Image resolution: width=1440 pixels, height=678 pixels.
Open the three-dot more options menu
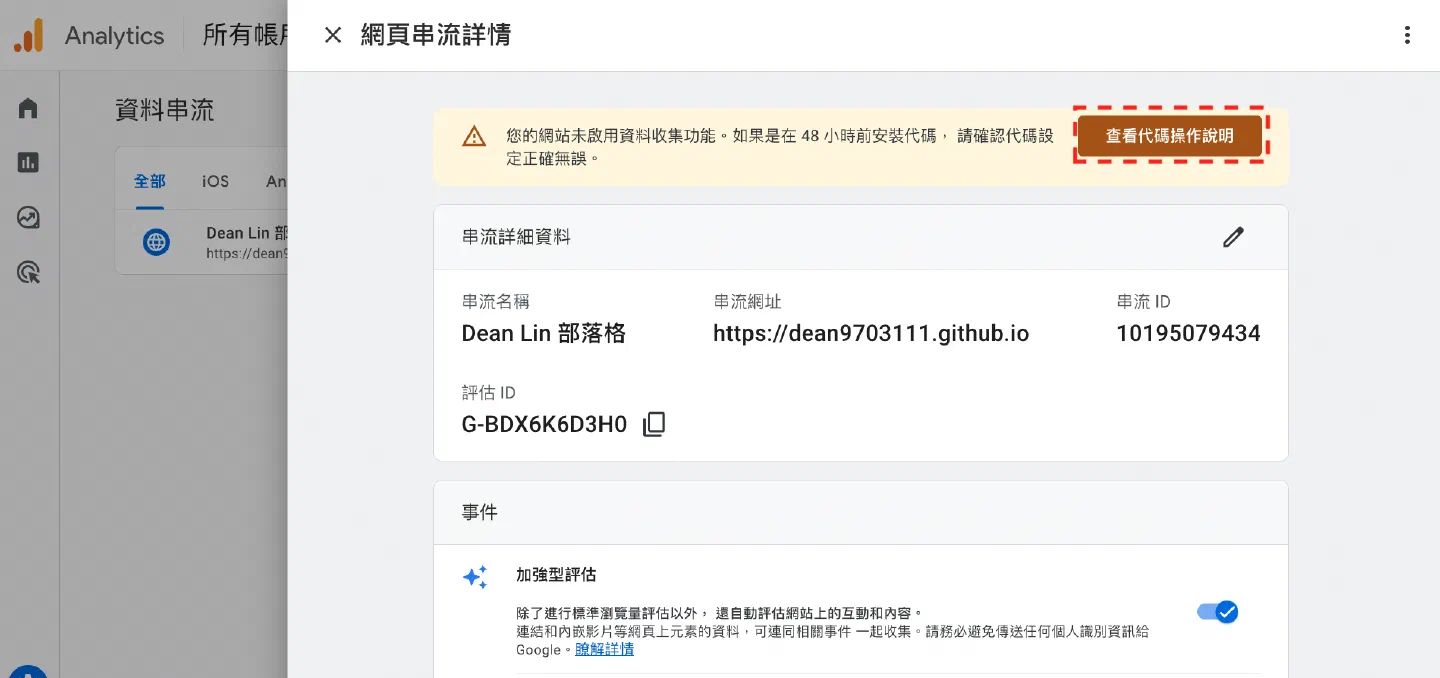click(1407, 35)
